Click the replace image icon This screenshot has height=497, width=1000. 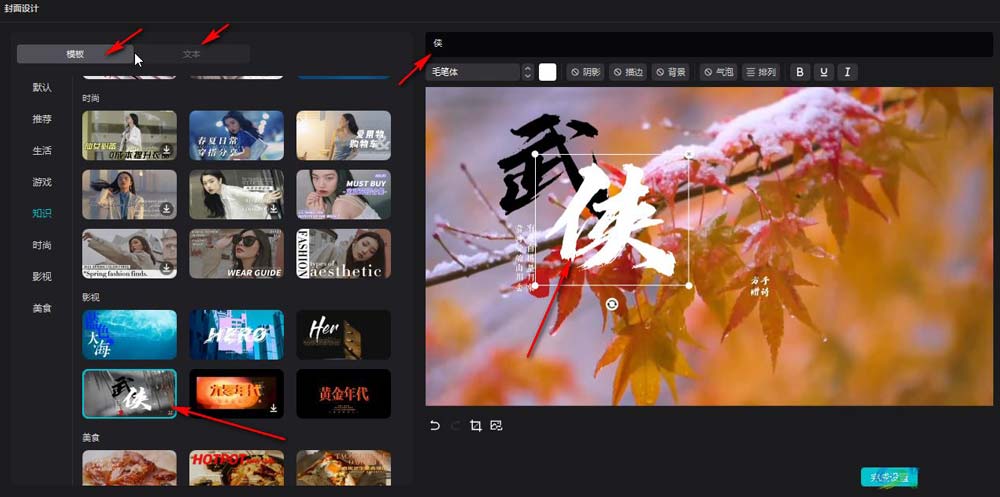497,426
